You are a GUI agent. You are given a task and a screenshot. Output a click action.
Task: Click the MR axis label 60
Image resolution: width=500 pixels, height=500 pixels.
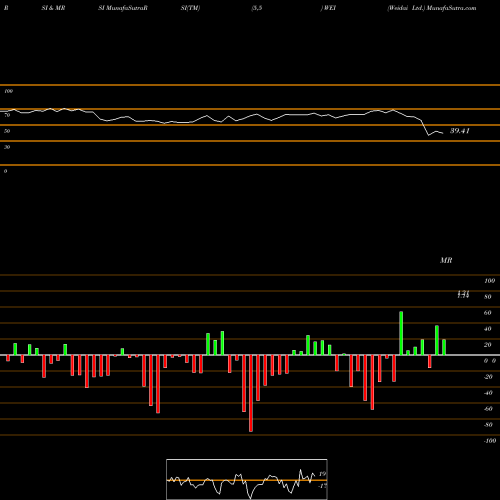point(488,313)
